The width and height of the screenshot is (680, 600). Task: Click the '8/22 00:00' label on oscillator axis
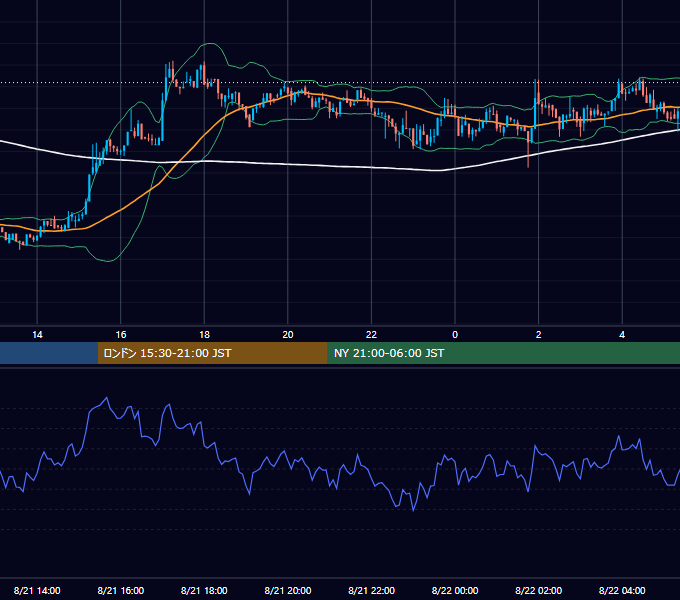[455, 590]
